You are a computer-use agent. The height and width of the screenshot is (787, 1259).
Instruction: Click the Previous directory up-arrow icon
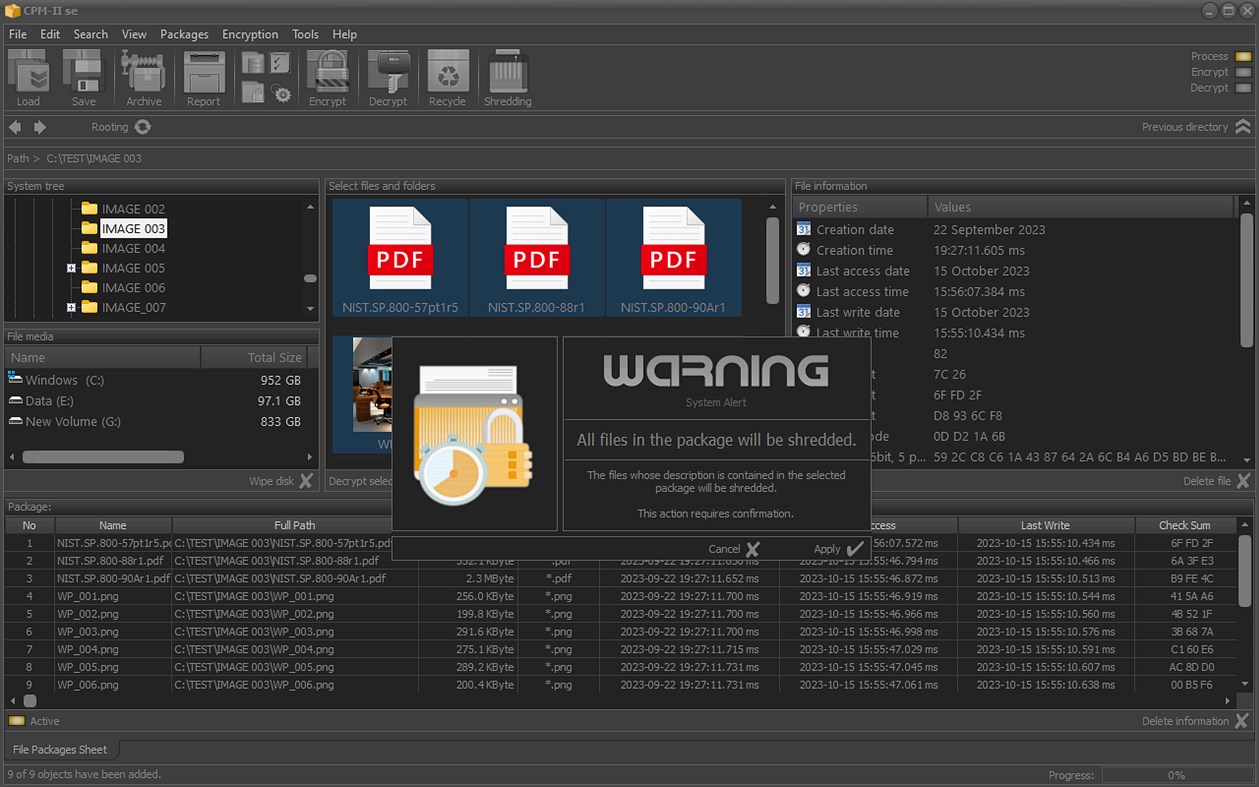pyautogui.click(x=1243, y=127)
